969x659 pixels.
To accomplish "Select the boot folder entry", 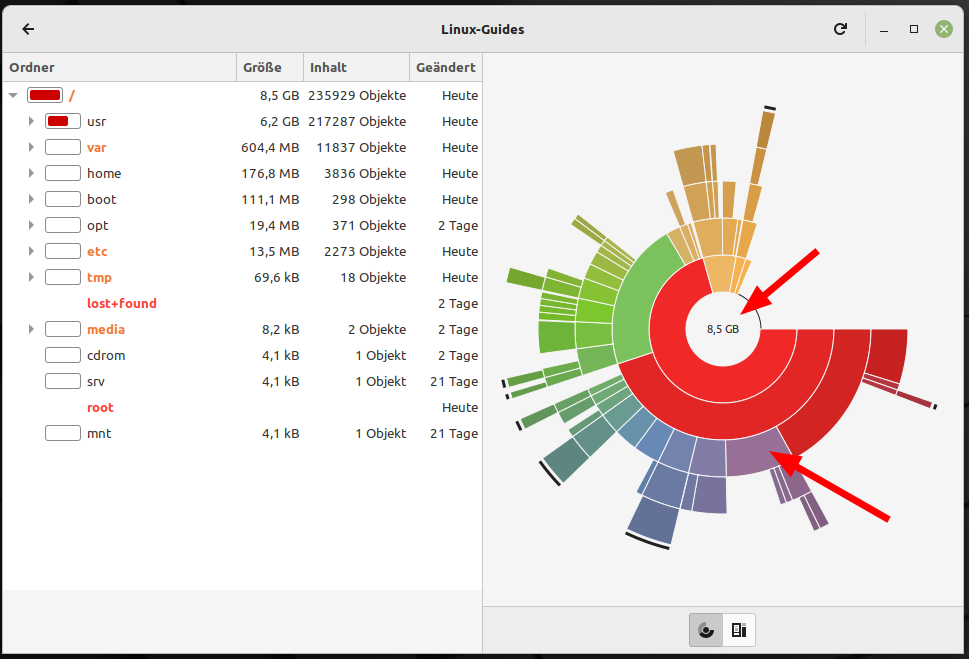I will point(101,199).
